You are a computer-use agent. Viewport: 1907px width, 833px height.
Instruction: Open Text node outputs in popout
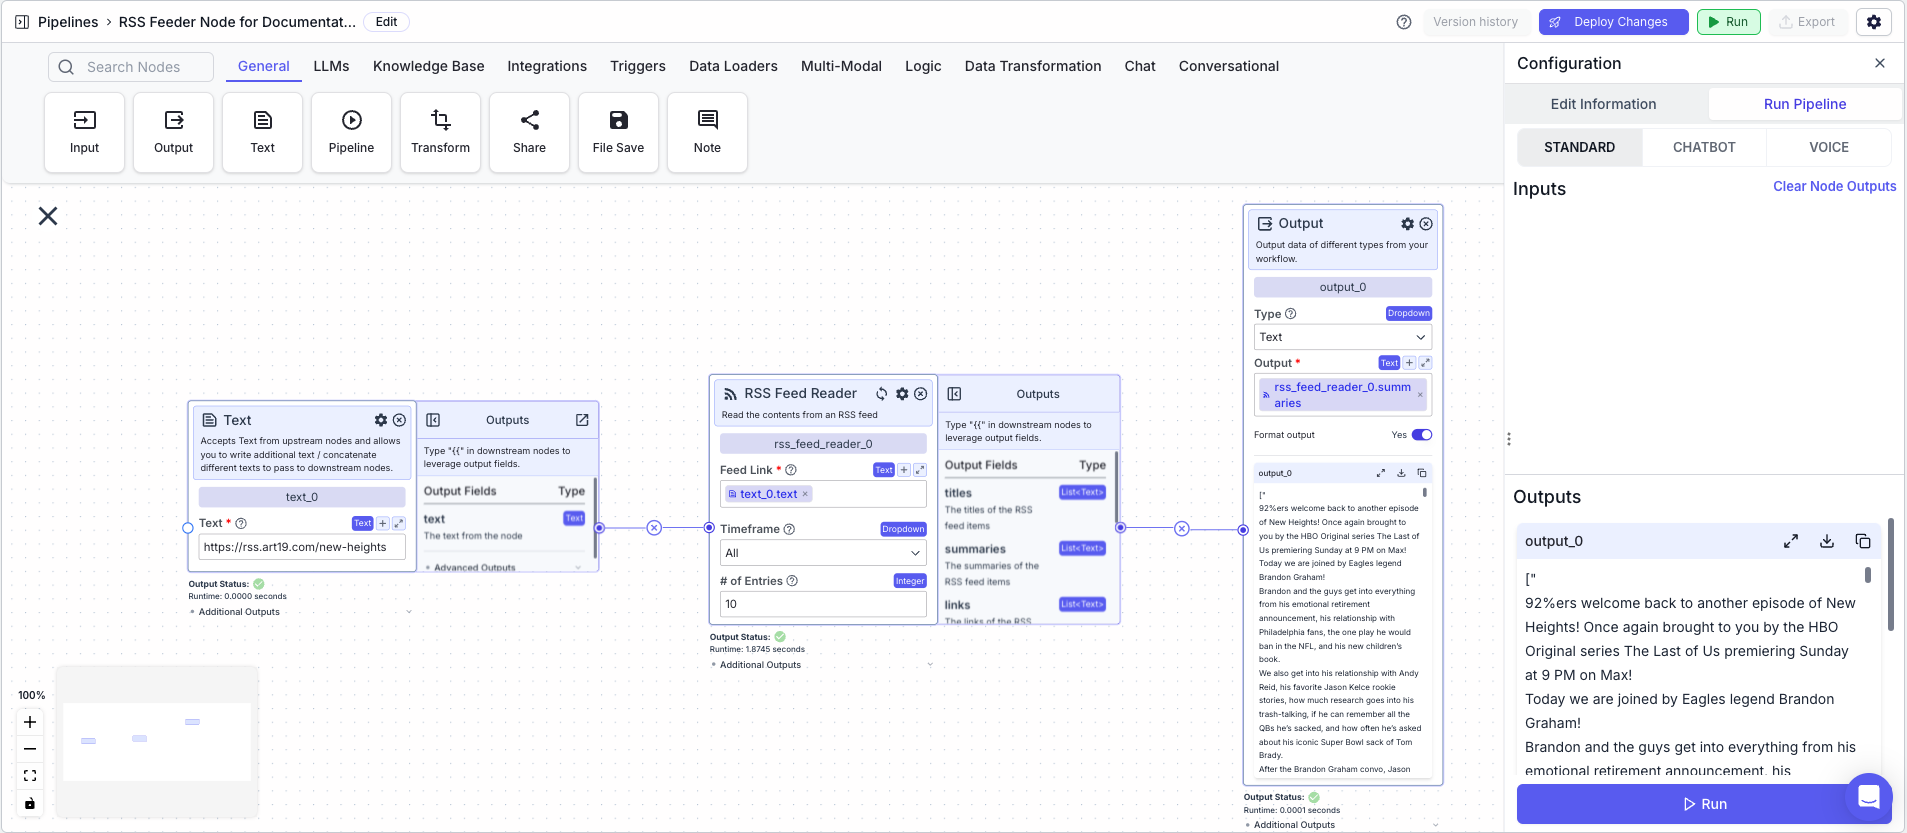click(x=582, y=420)
